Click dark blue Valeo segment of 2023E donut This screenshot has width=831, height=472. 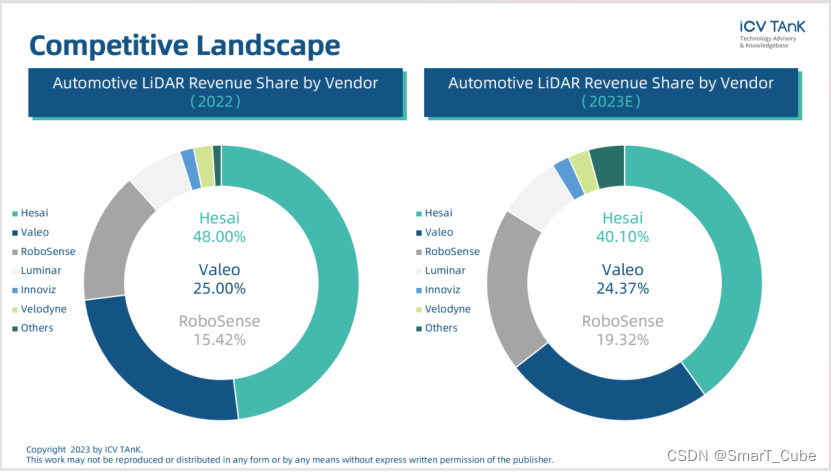pyautogui.click(x=609, y=398)
